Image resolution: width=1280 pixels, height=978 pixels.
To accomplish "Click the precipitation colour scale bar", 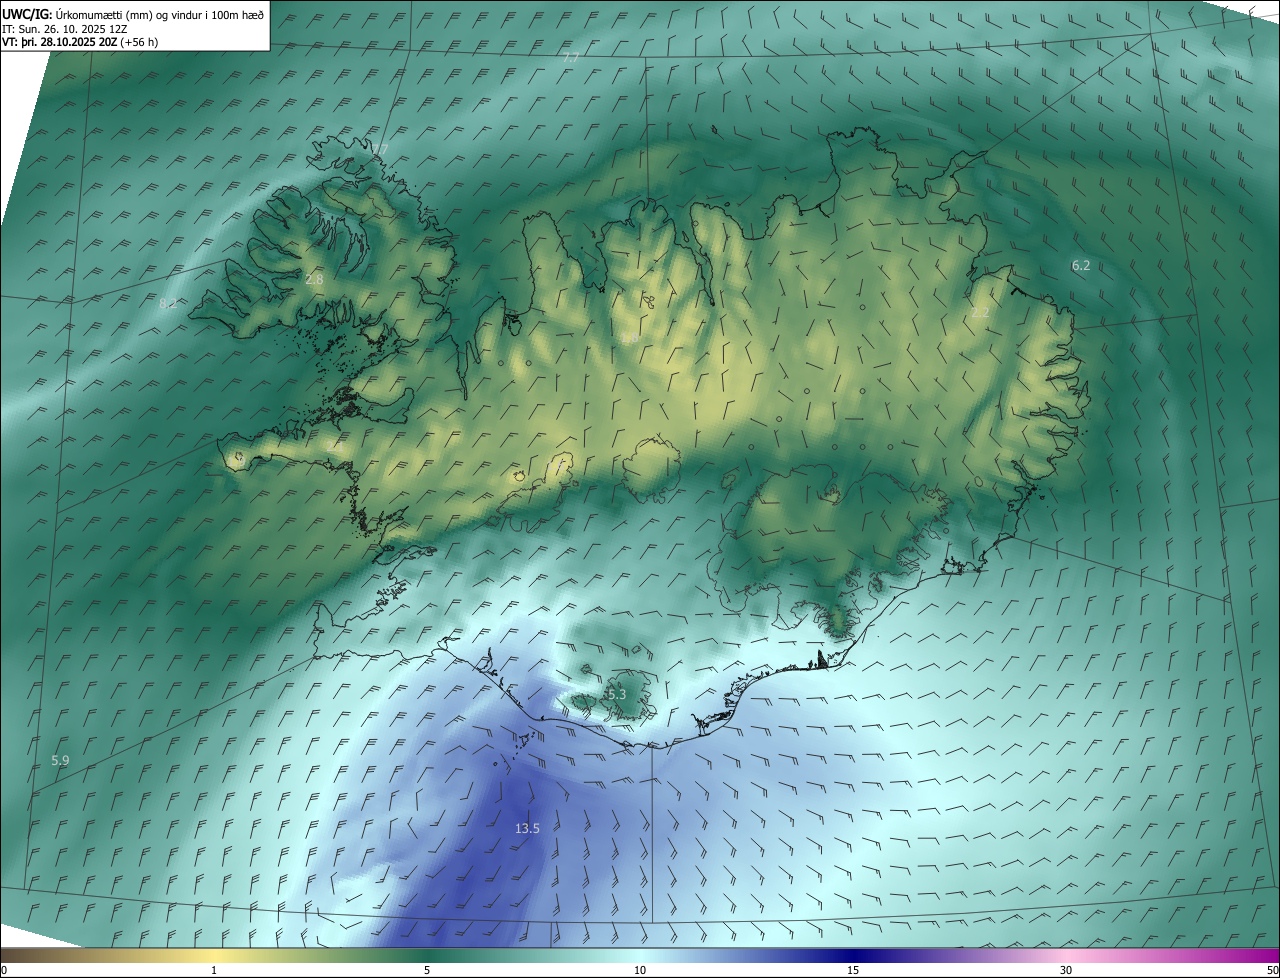I will coord(640,955).
